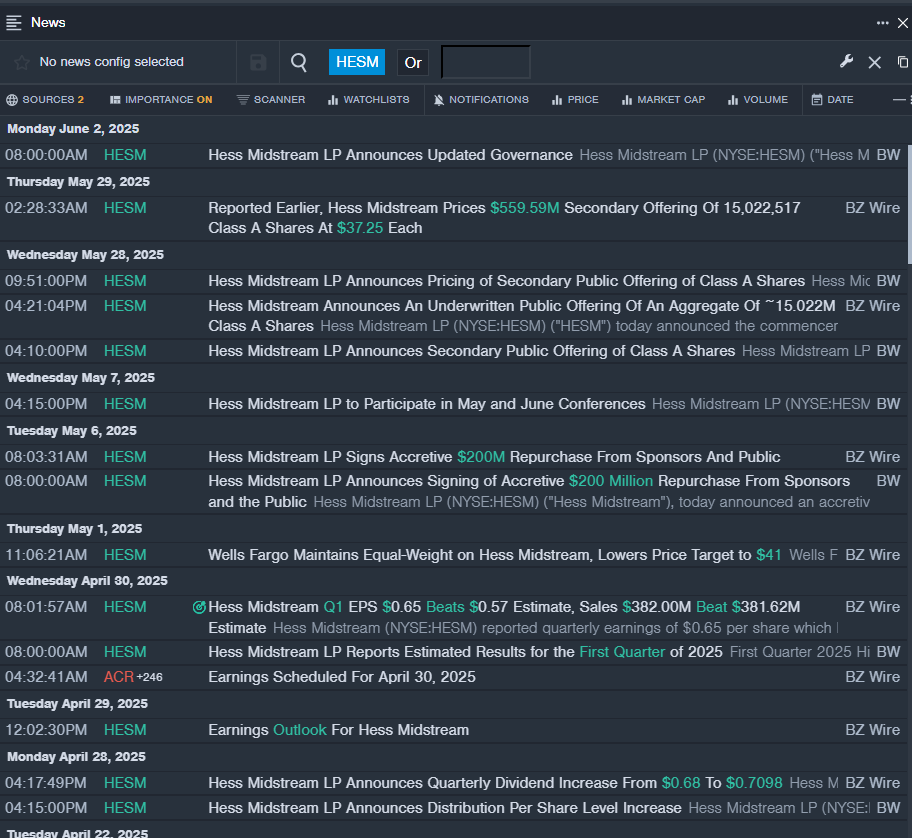Image resolution: width=912 pixels, height=838 pixels.
Task: Open headline about Updated Governance announcement
Action: click(x=390, y=155)
